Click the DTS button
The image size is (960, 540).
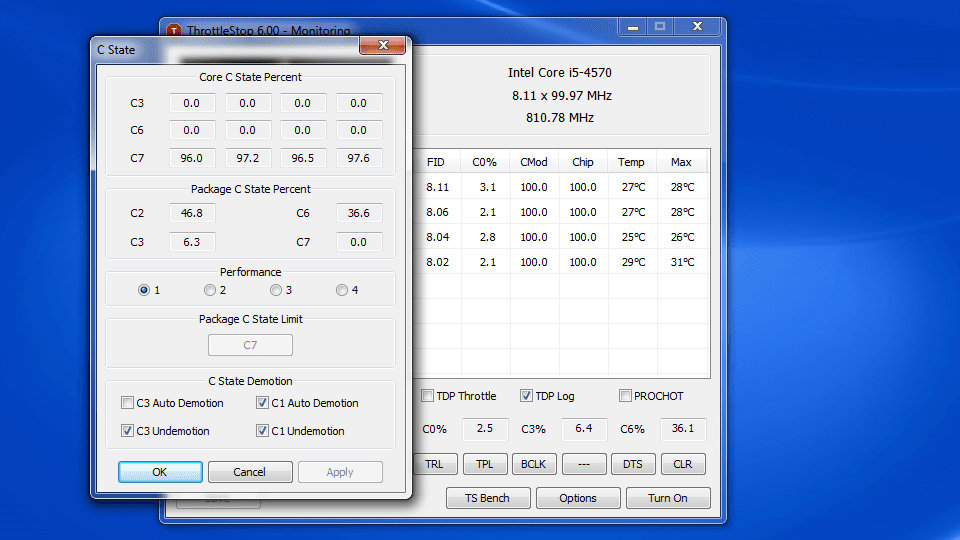(x=633, y=464)
